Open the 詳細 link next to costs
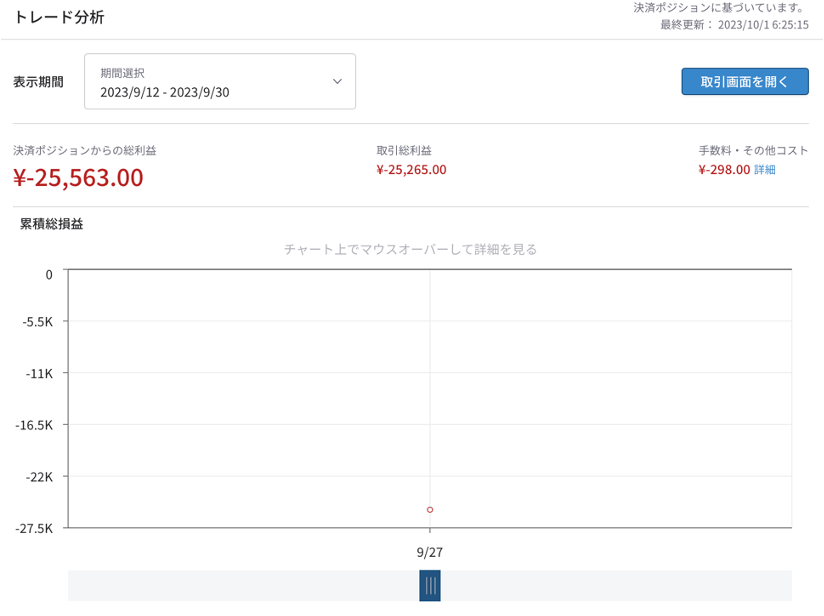The height and width of the screenshot is (616, 824). pos(765,170)
